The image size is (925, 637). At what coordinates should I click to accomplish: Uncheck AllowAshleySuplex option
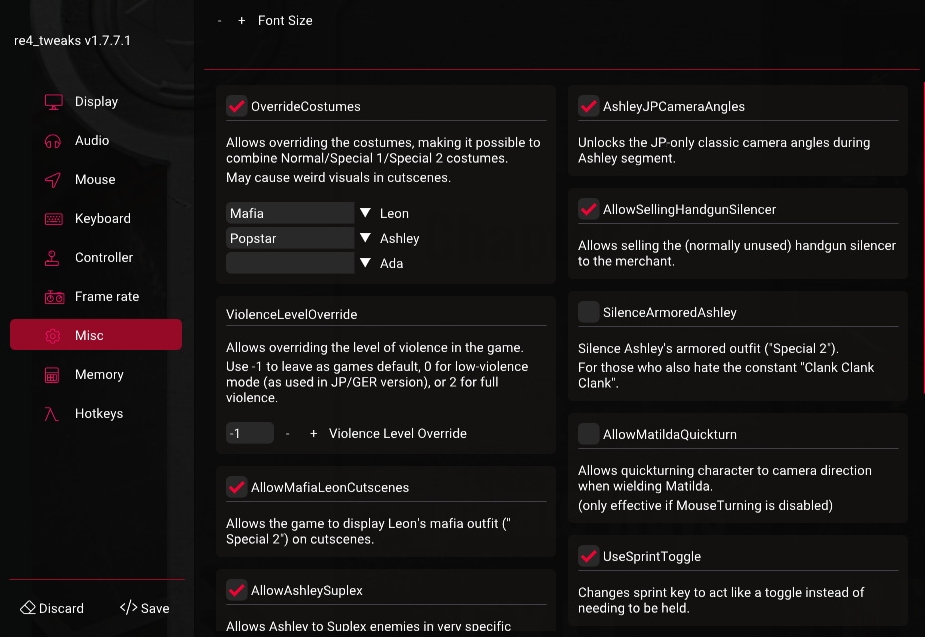(237, 590)
